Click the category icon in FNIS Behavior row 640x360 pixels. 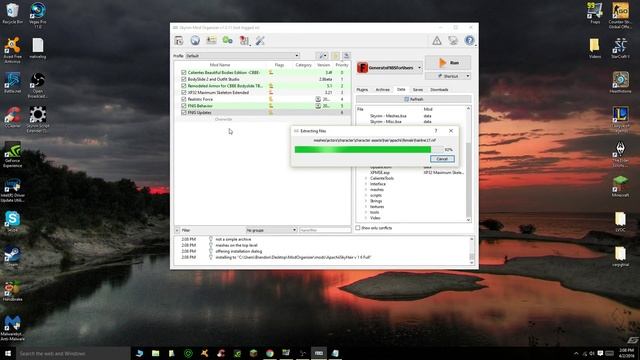(318, 106)
